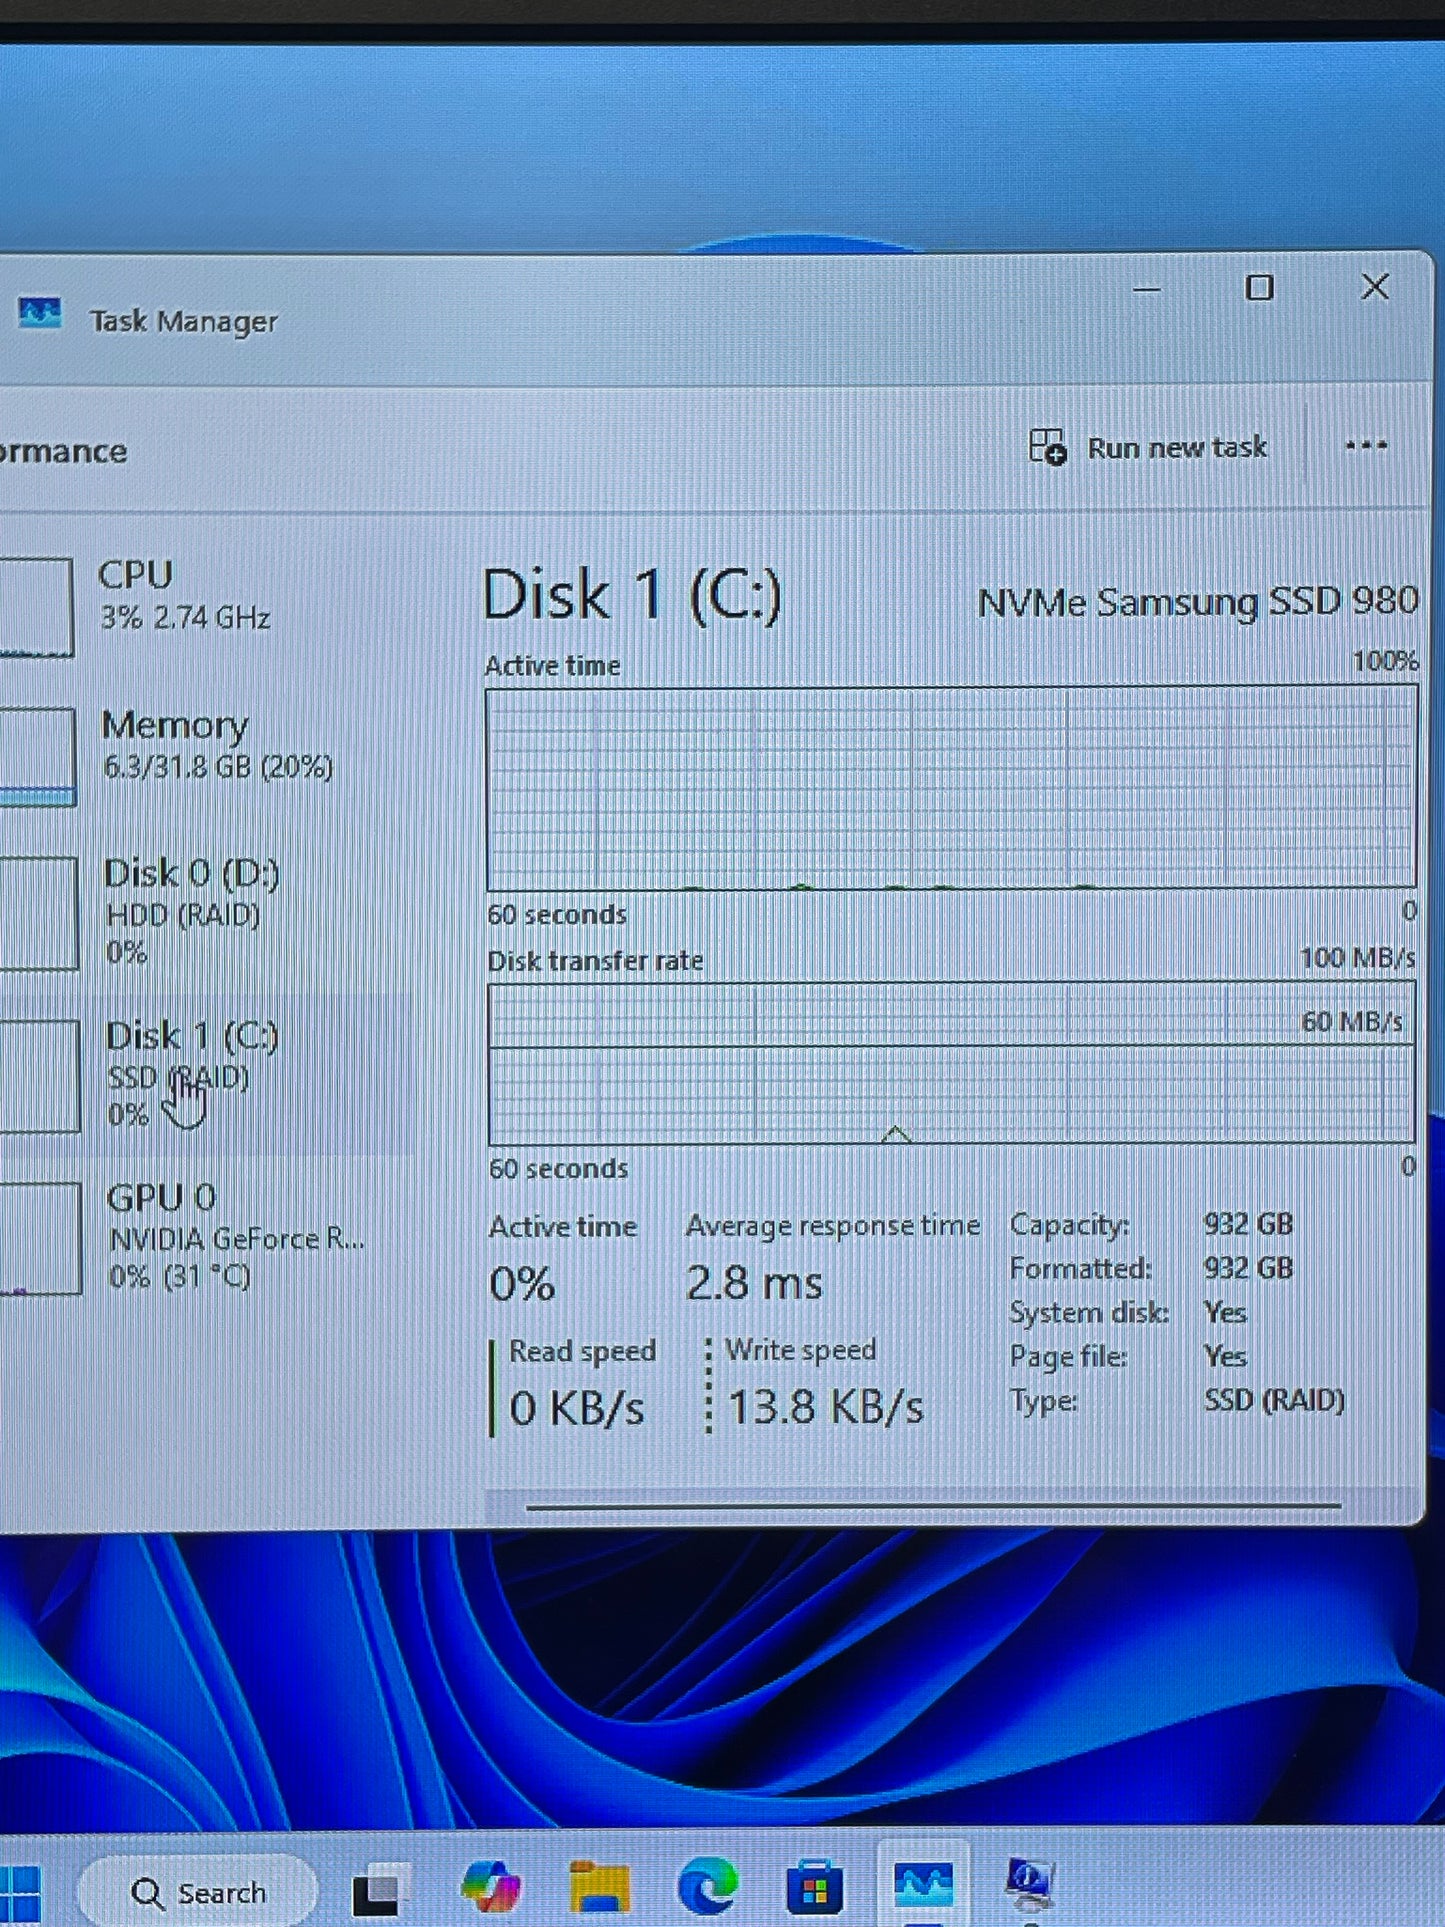Click the Type 'SSD (RAID)' value

coord(1274,1400)
